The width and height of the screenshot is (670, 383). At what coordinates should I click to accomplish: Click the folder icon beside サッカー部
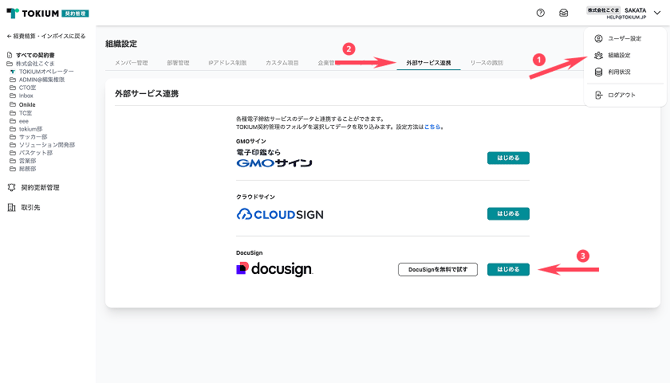(x=12, y=137)
